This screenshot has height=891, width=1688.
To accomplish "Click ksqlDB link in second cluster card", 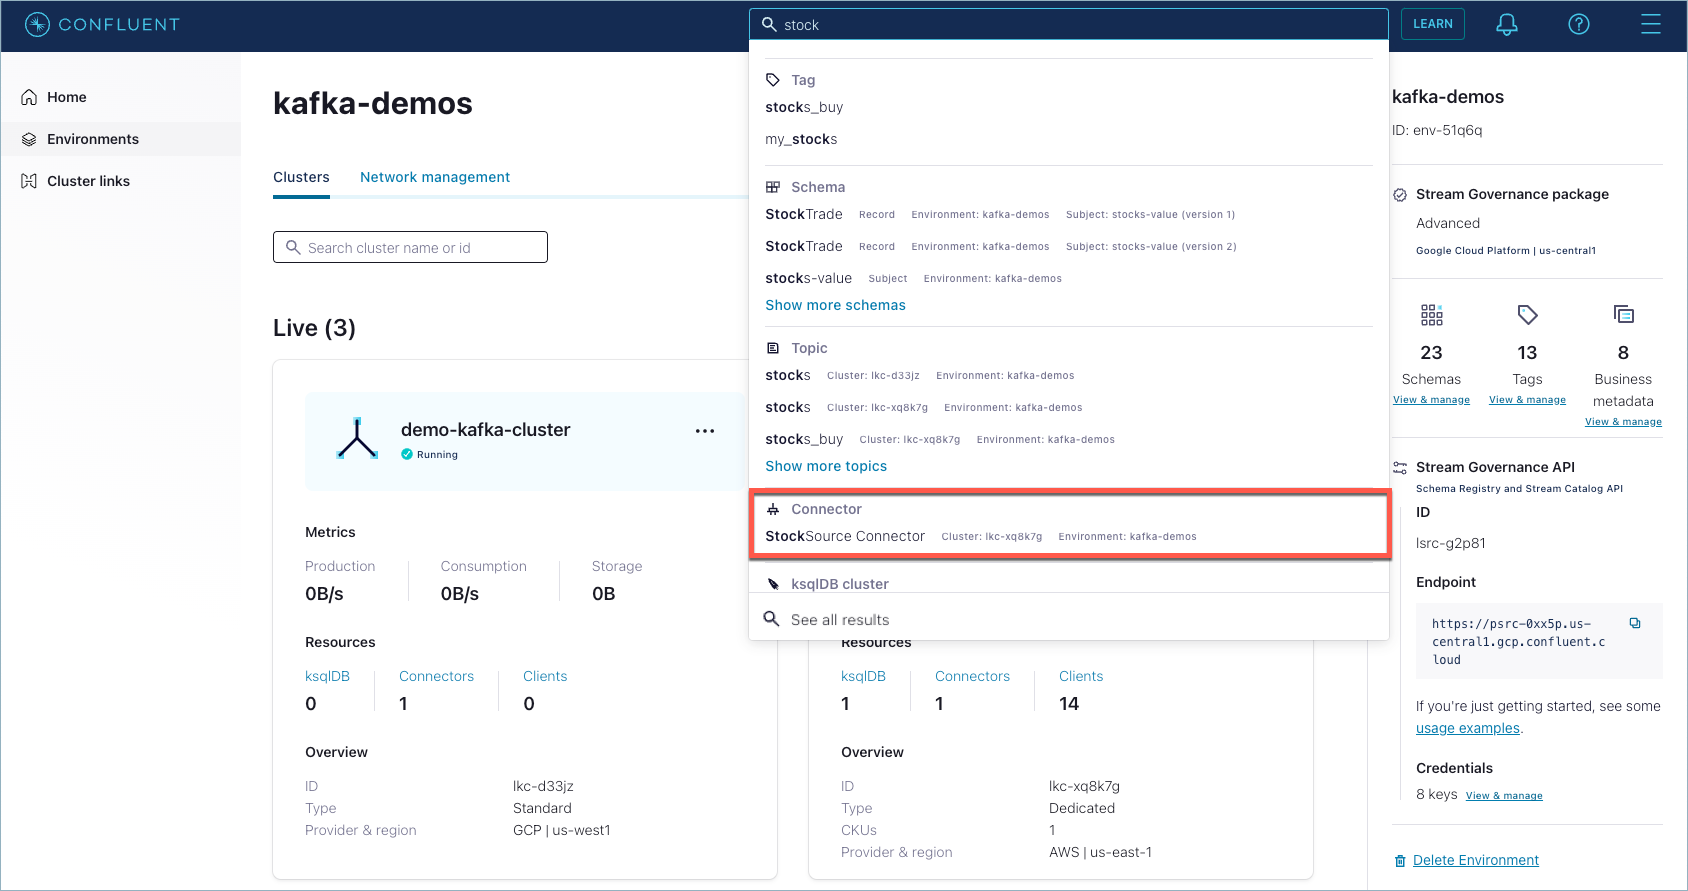I will [x=863, y=676].
